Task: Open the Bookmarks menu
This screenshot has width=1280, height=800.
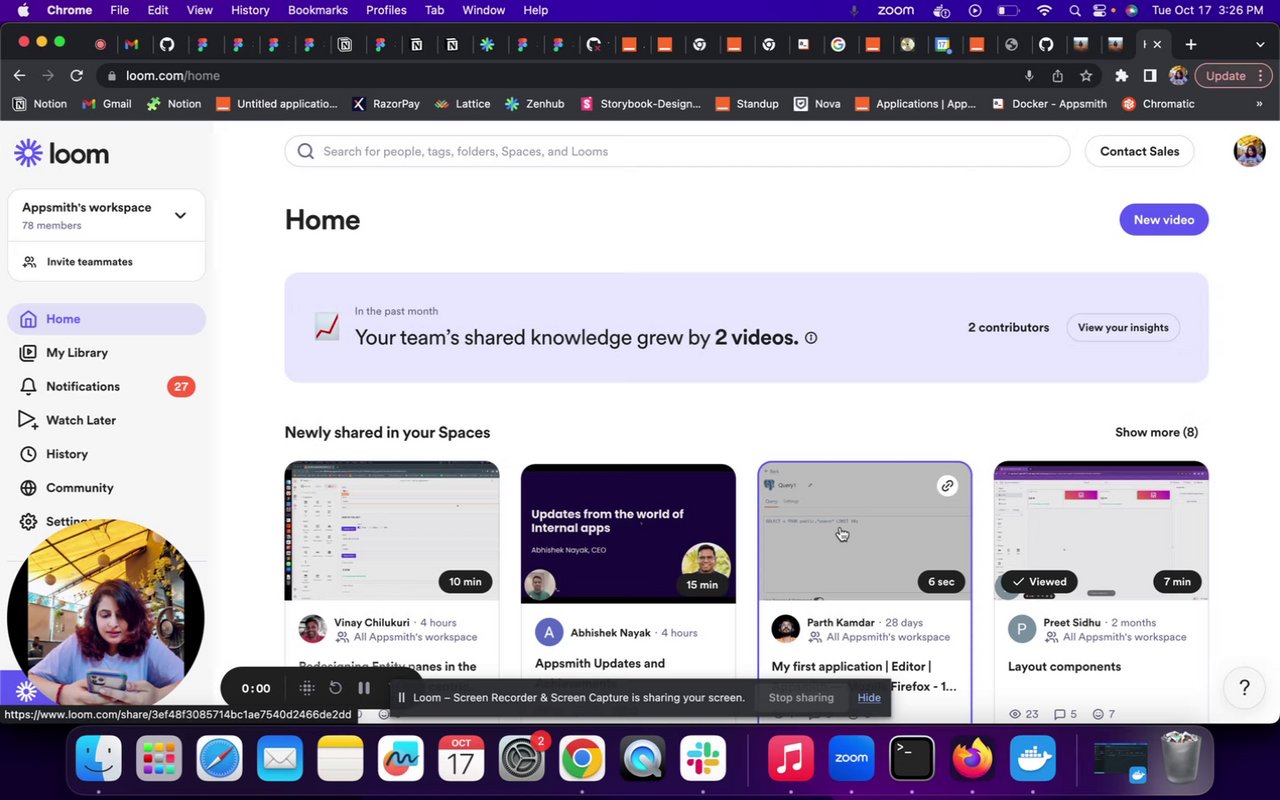Action: point(318,10)
